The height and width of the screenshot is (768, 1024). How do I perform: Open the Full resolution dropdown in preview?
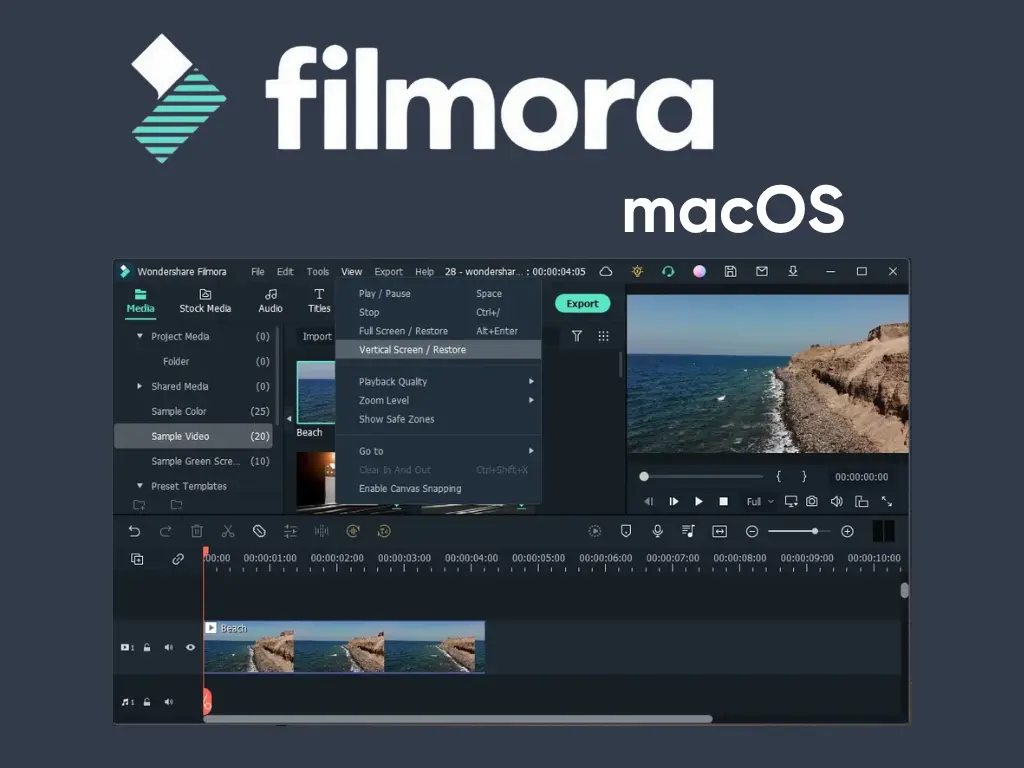(759, 501)
